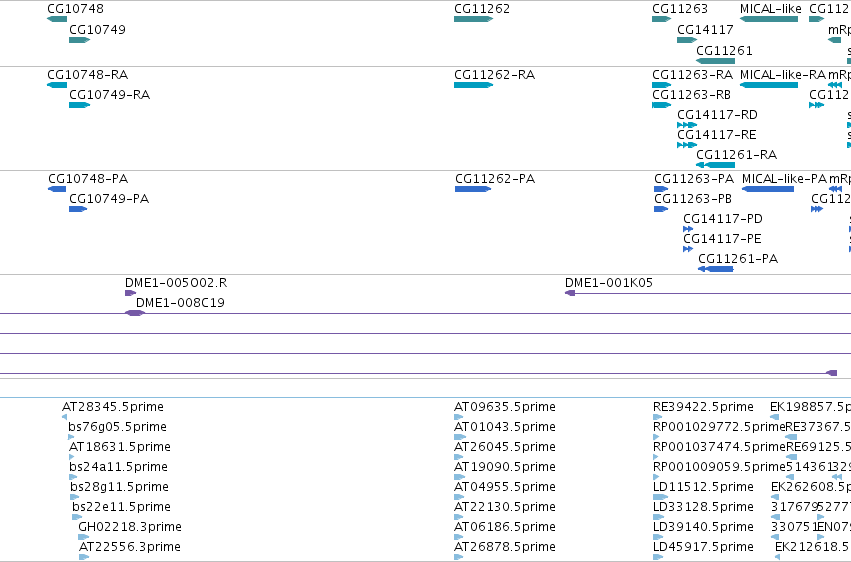Select EST LD39140.5prime
The height and width of the screenshot is (562, 851).
click(x=658, y=537)
